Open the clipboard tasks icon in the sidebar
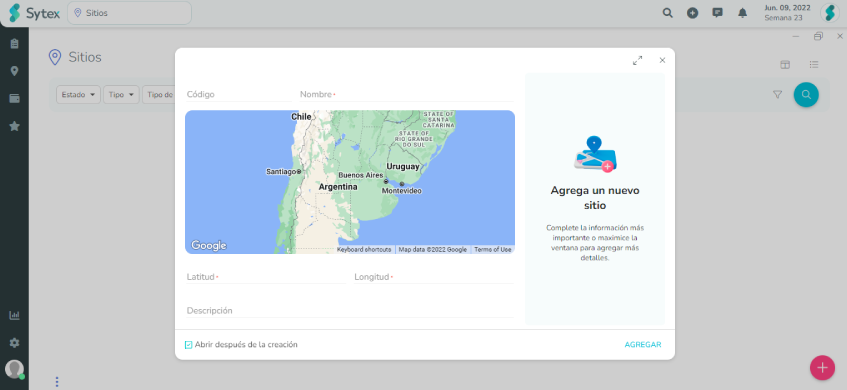Screen dimensions: 847x390 (15, 44)
